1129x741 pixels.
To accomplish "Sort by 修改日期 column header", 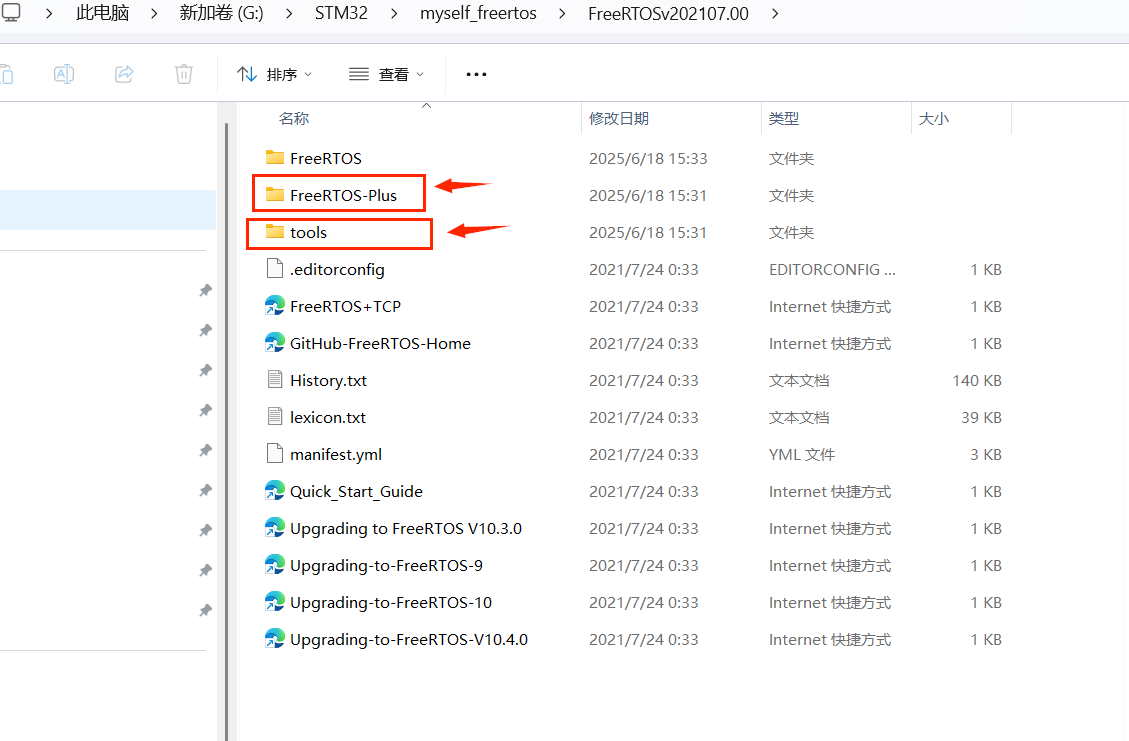I will 619,118.
